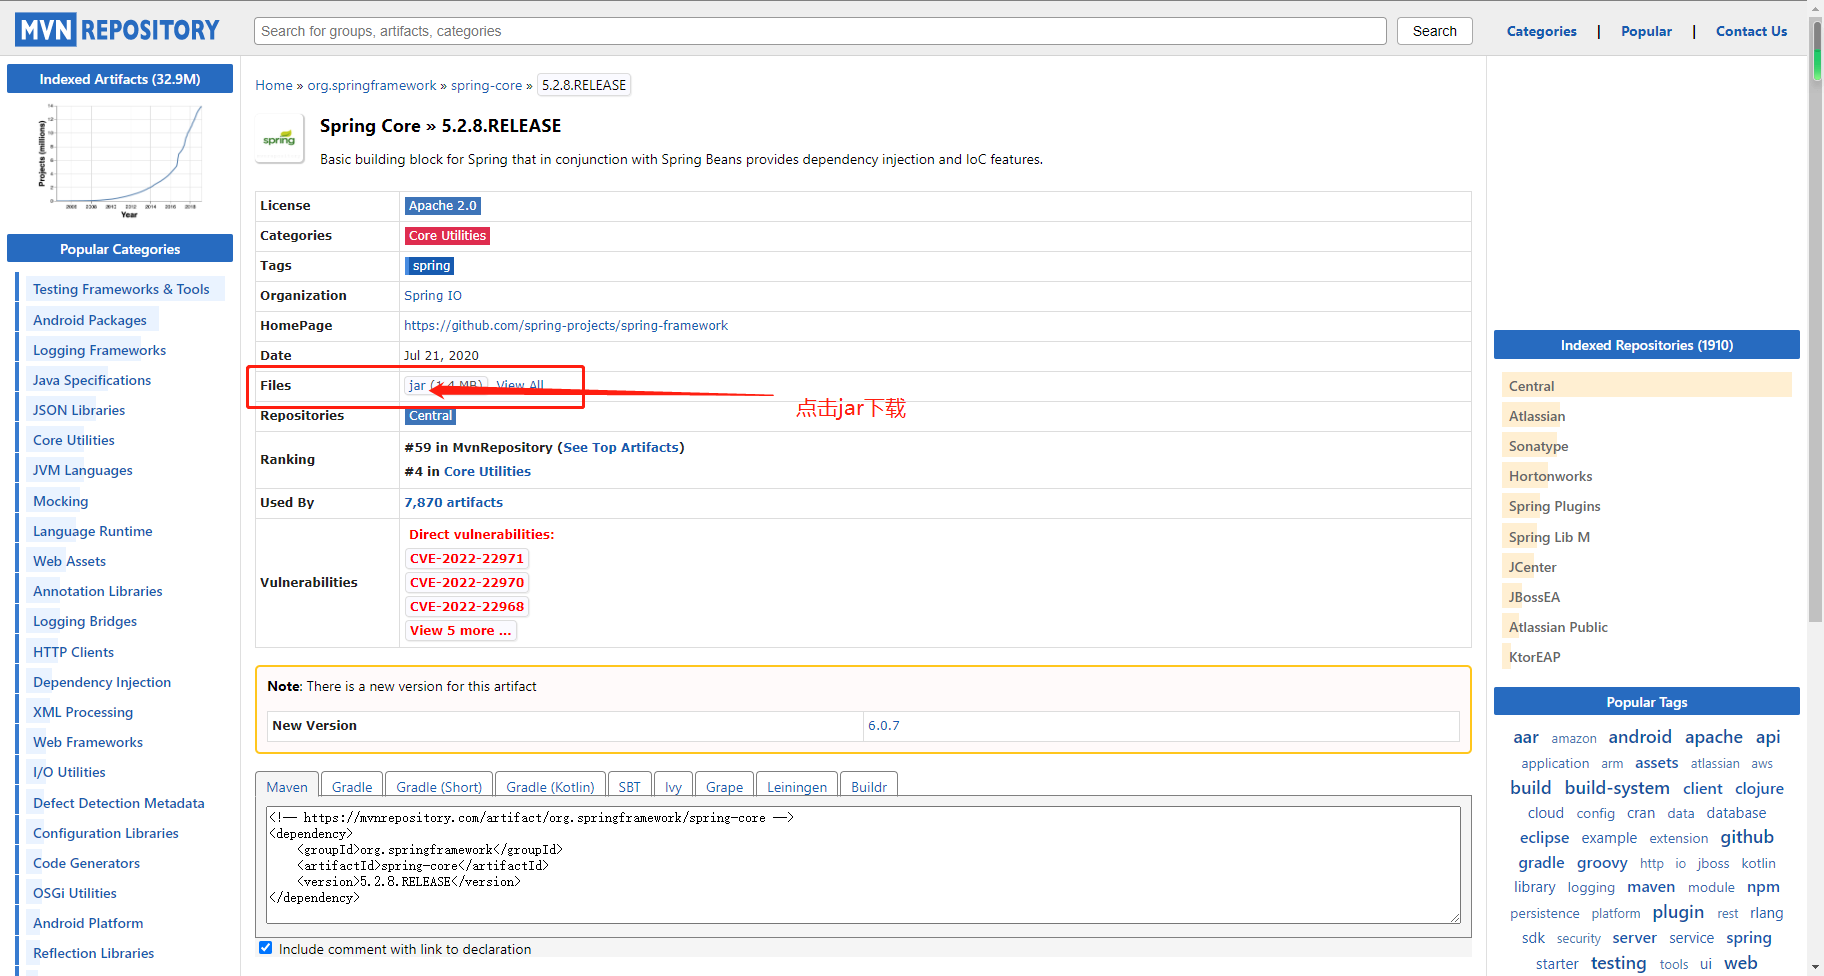
Task: Open CVE-2022-22971 vulnerability
Action: (467, 559)
